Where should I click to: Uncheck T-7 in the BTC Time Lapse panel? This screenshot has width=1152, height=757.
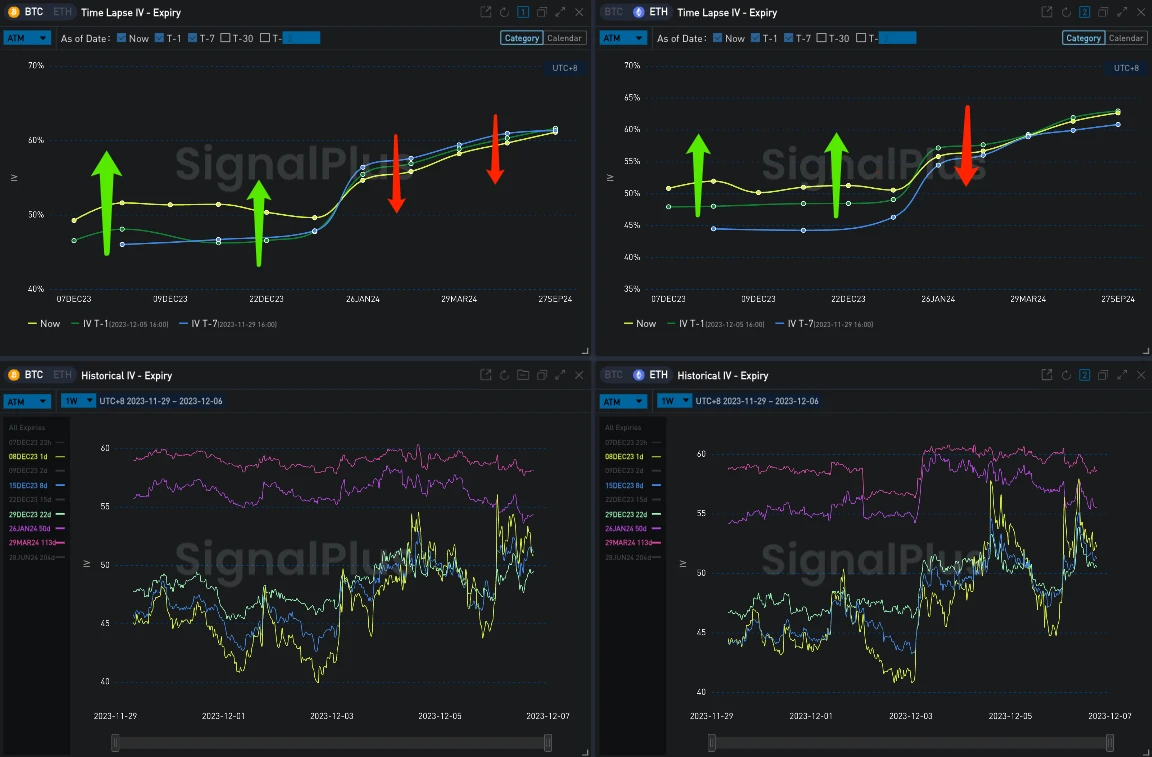191,38
